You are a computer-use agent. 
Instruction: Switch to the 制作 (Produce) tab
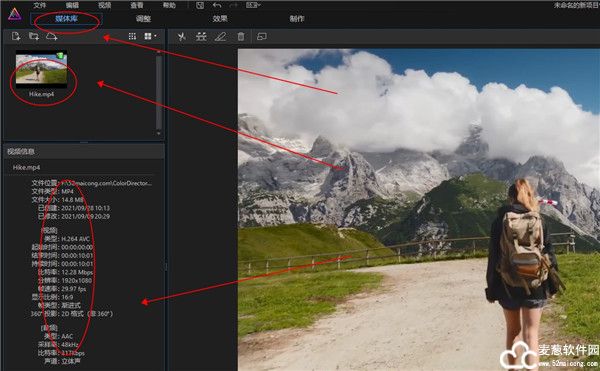click(297, 19)
